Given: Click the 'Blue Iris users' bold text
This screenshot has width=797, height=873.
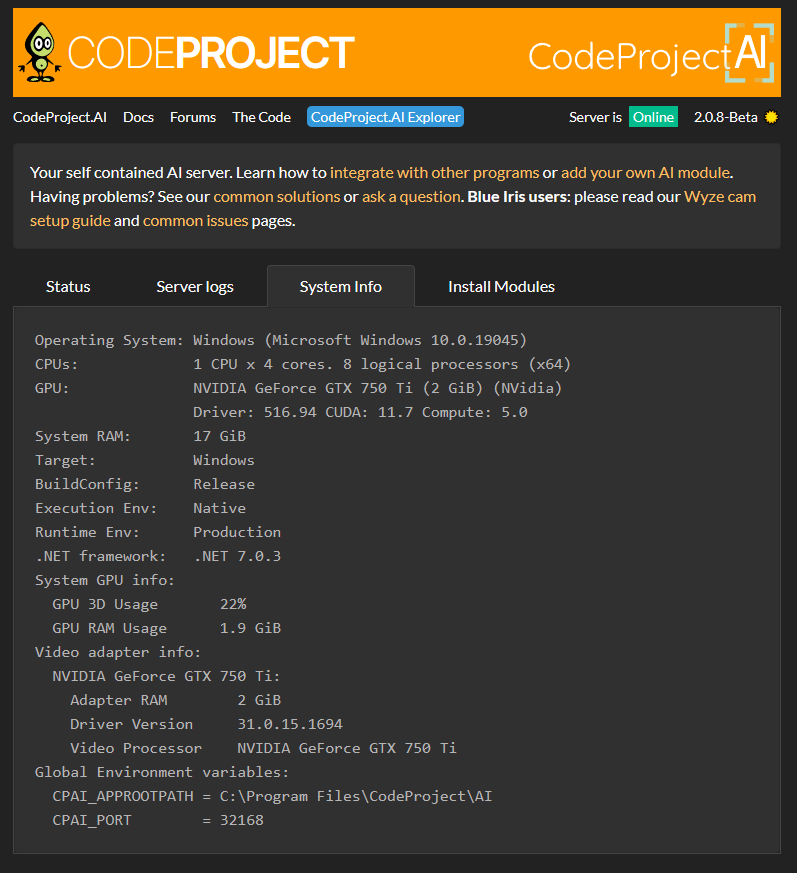Looking at the screenshot, I should coord(517,197).
